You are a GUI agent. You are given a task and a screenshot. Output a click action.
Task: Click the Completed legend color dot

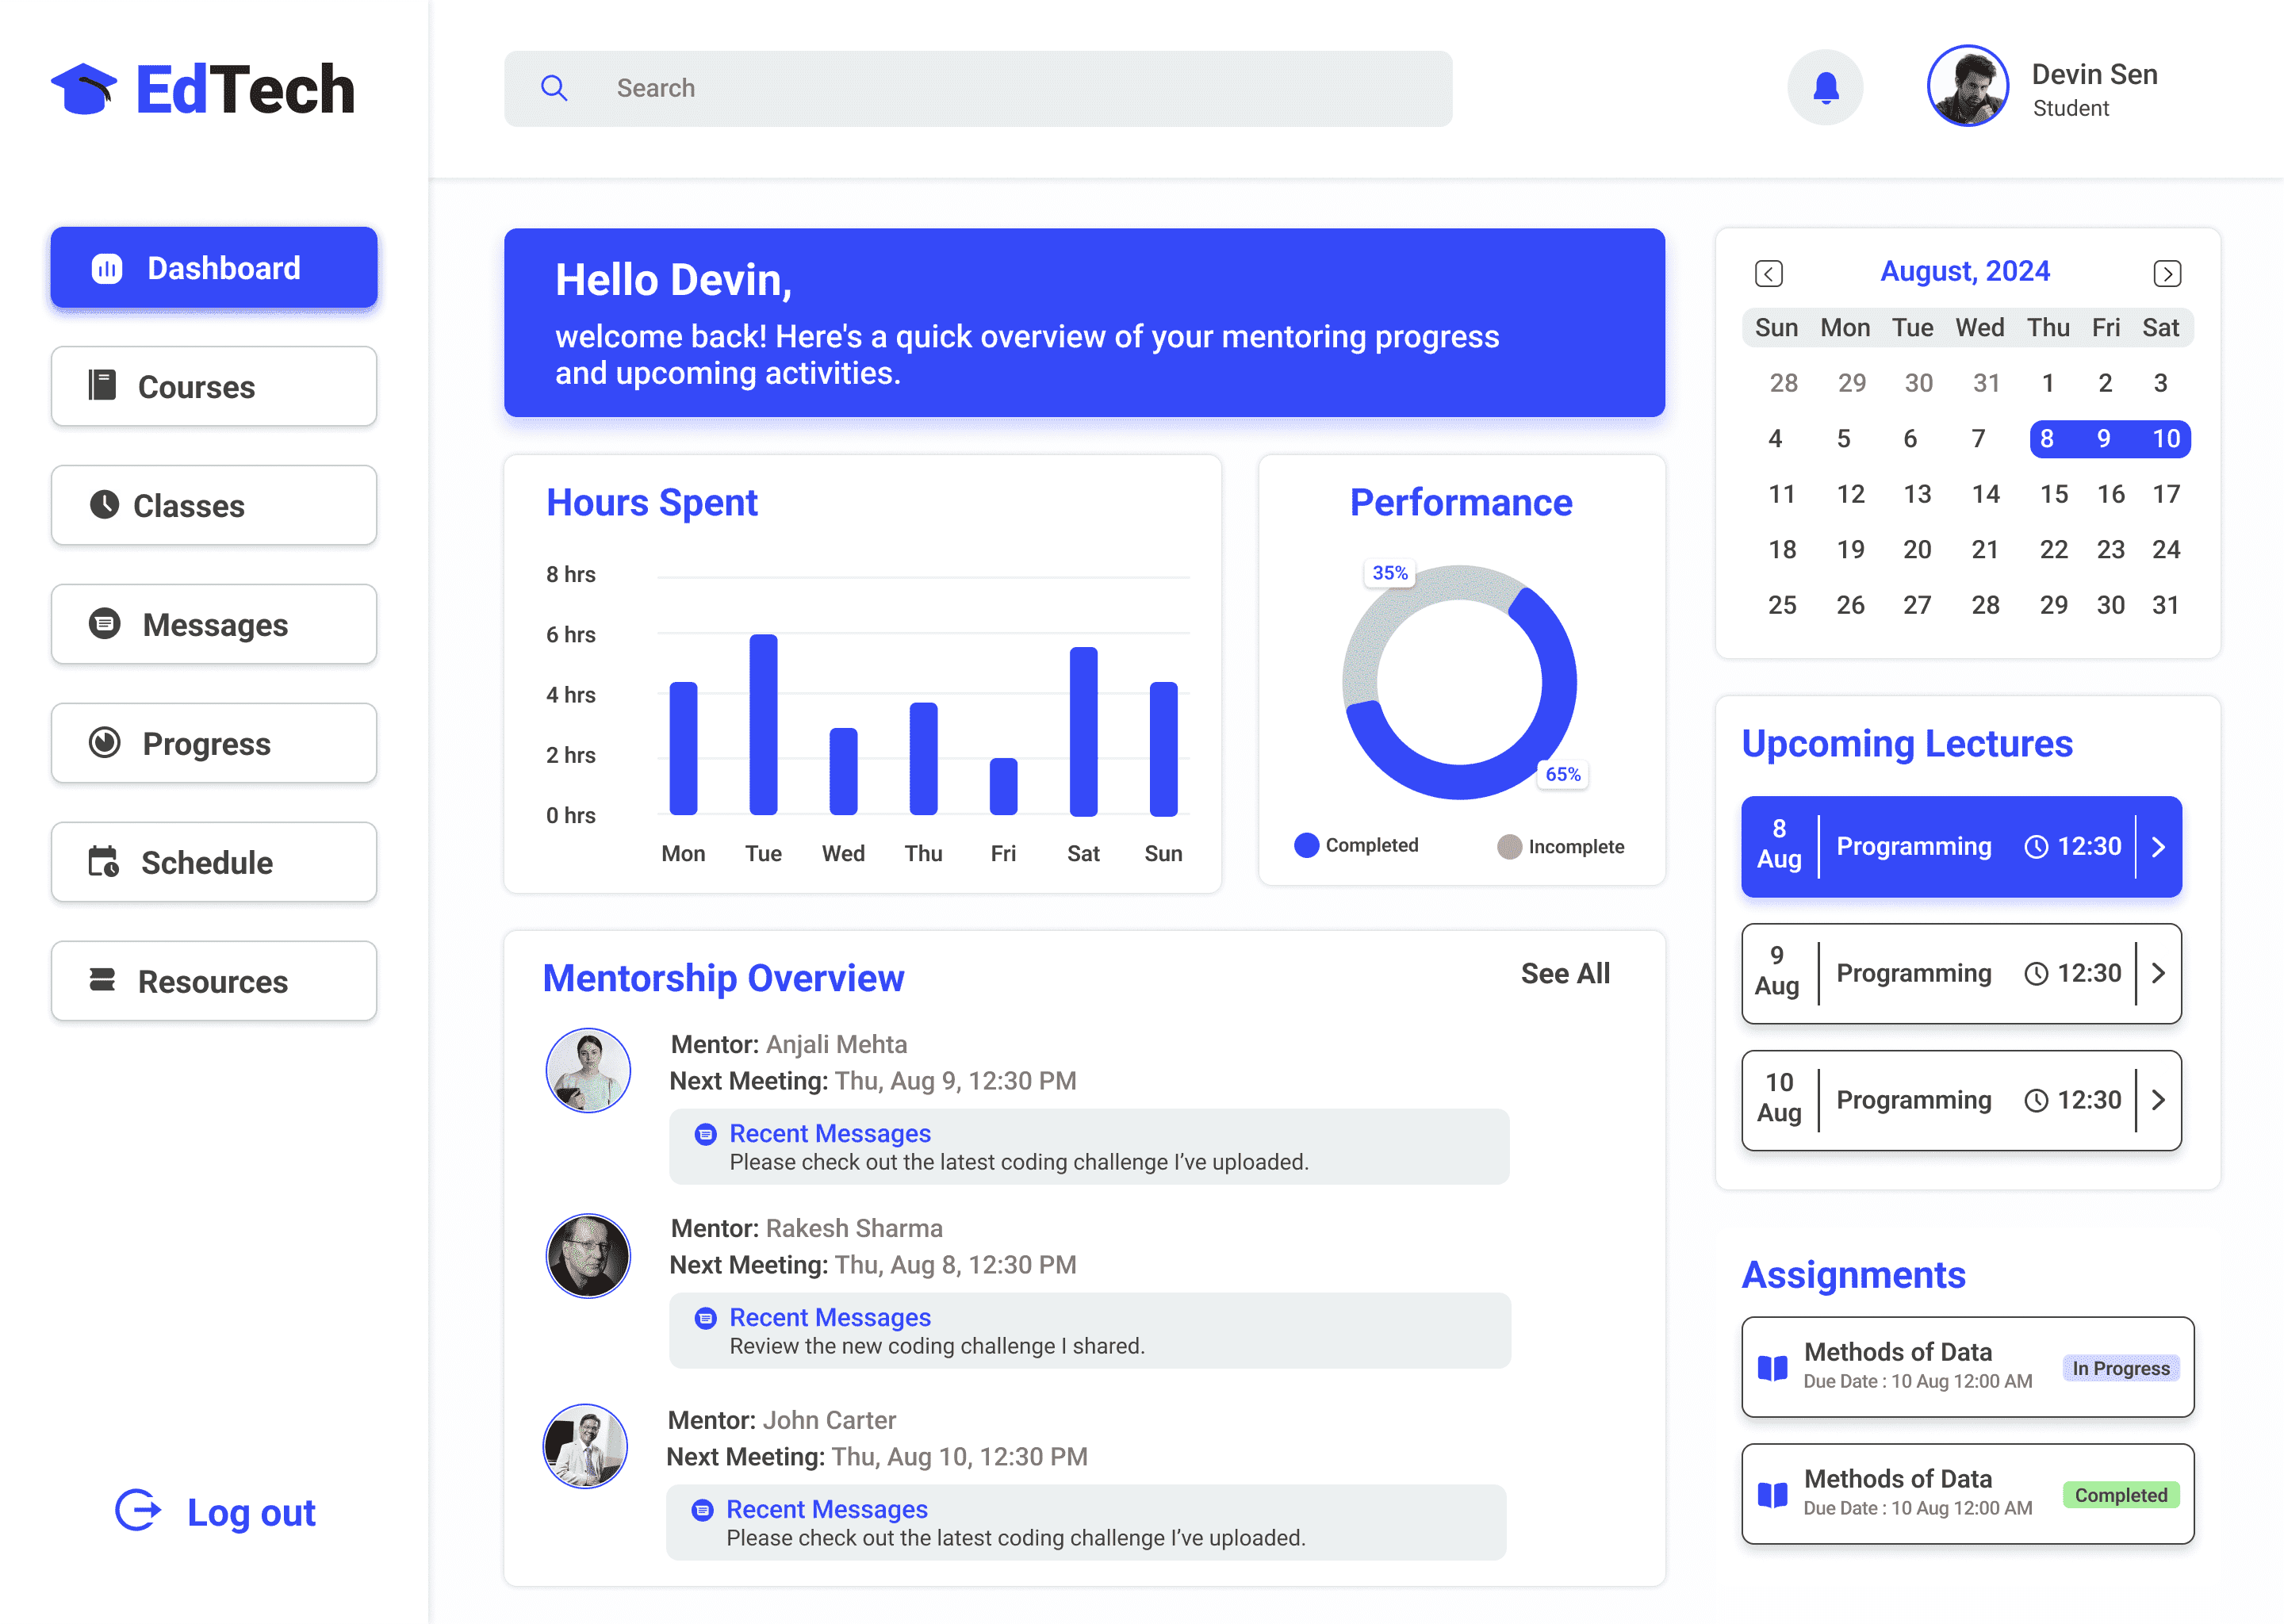pos(1306,846)
